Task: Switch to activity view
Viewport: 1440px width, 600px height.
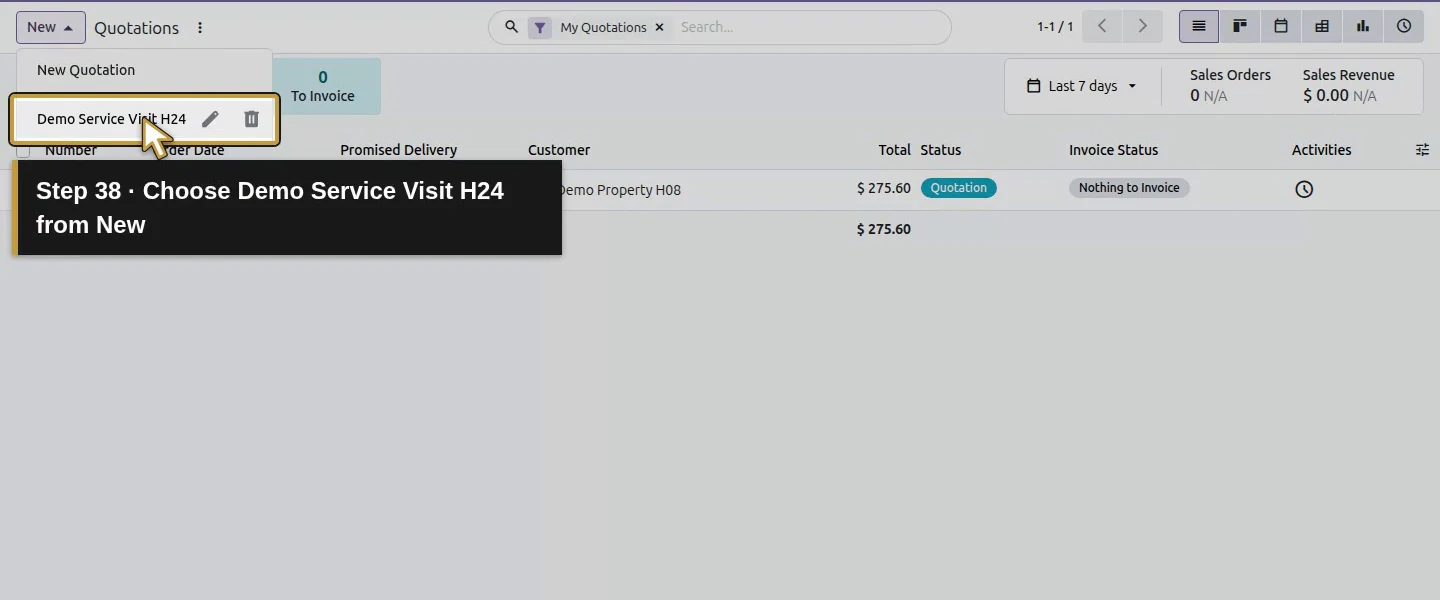Action: click(x=1404, y=27)
